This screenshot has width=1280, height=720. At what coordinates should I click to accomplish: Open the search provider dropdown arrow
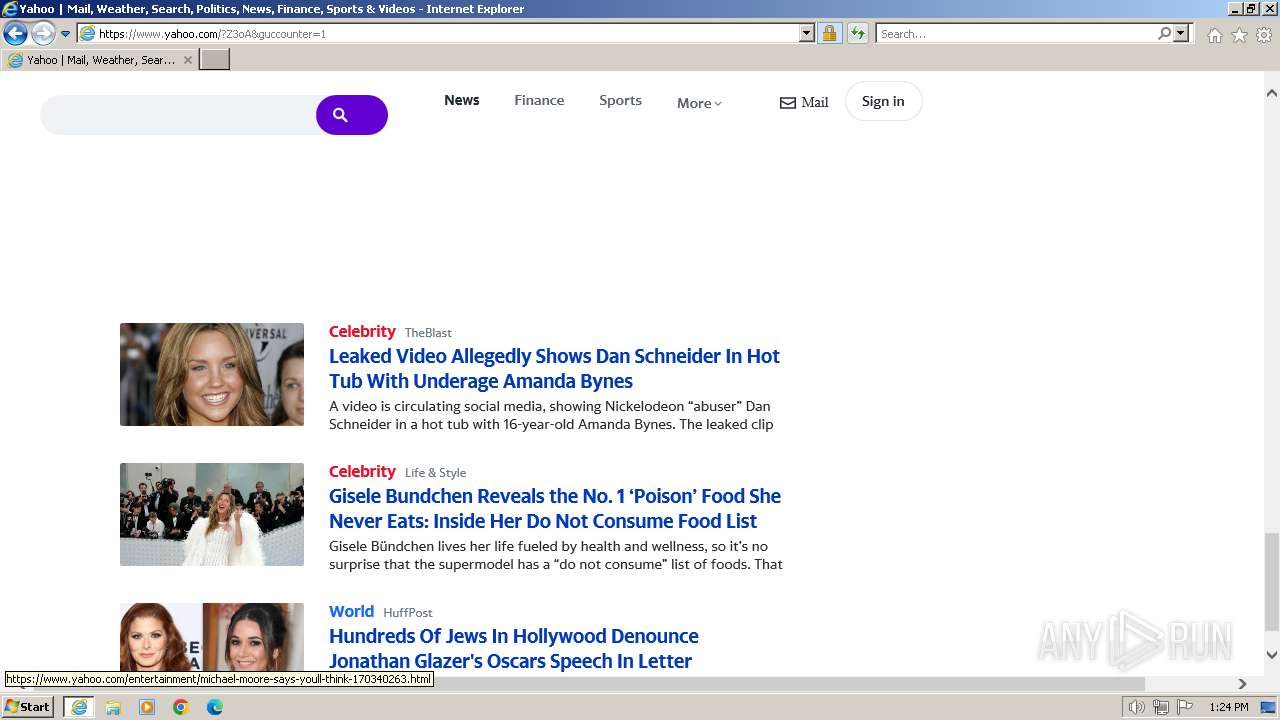pyautogui.click(x=1181, y=34)
